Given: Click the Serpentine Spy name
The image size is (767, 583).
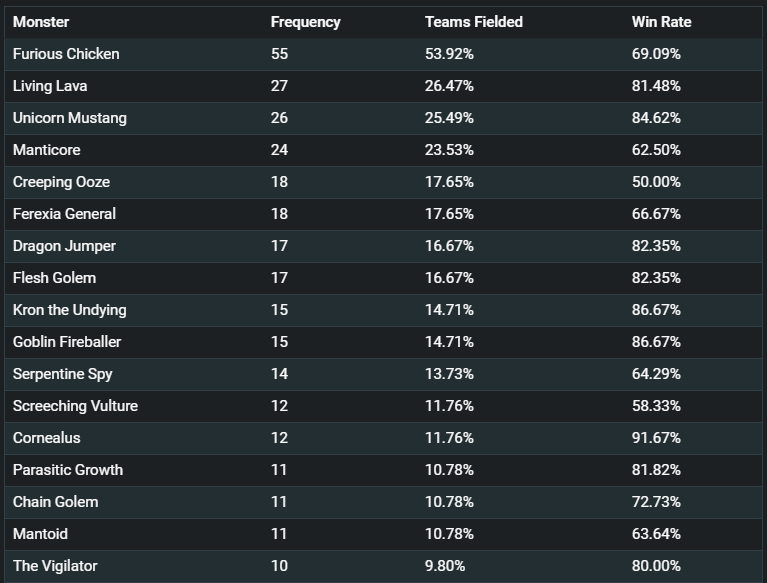Looking at the screenshot, I should (x=63, y=374).
